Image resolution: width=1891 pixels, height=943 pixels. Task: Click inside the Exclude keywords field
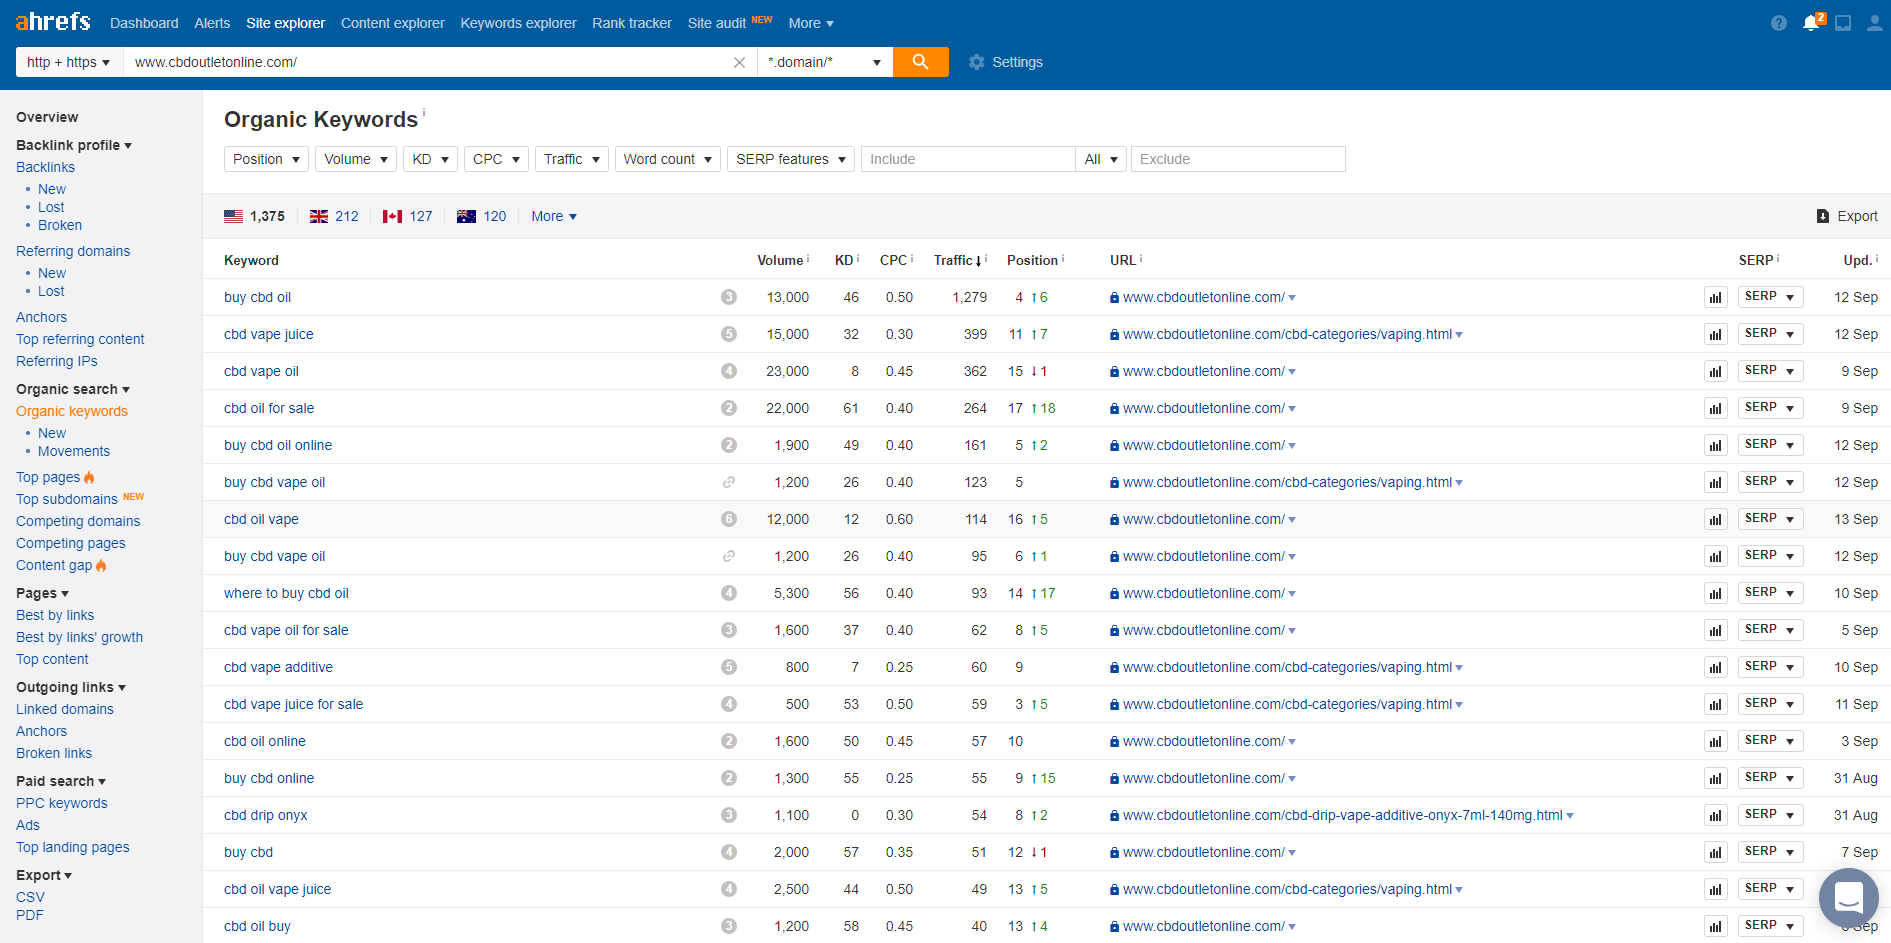pos(1238,159)
